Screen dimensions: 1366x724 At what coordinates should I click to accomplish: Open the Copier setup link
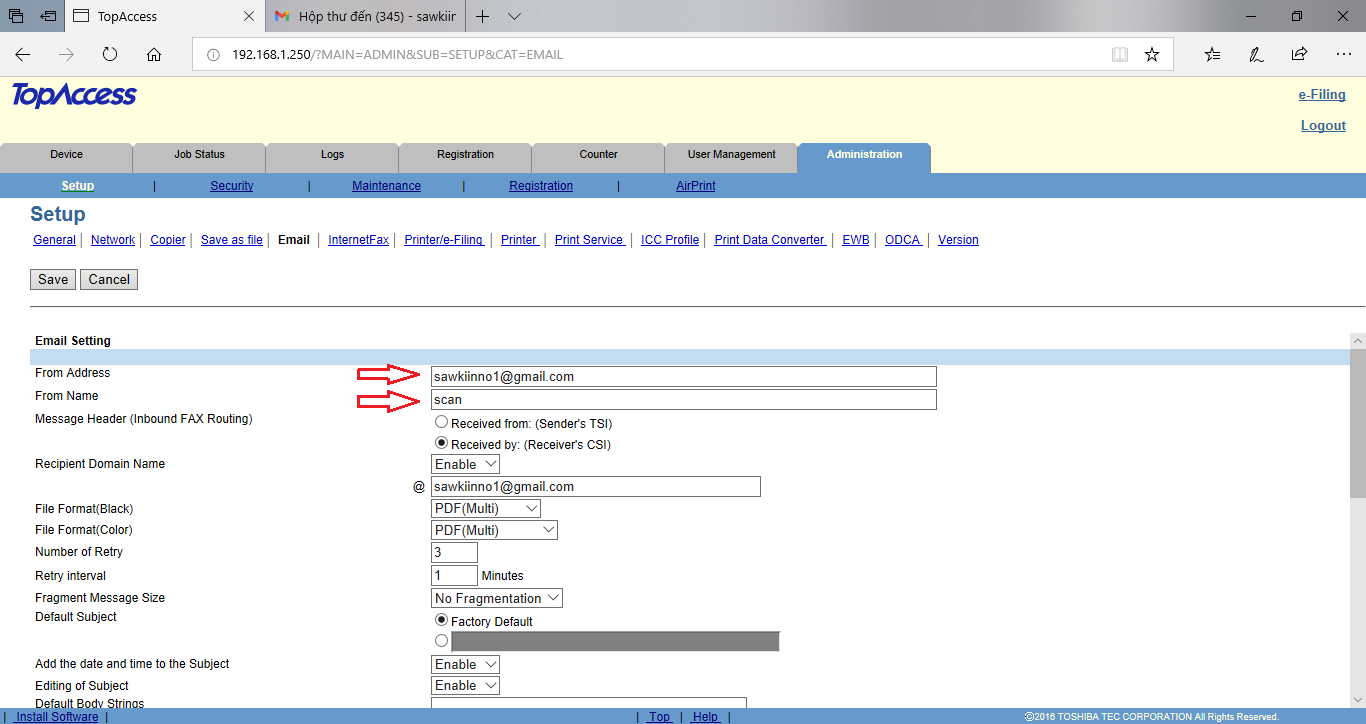point(168,240)
